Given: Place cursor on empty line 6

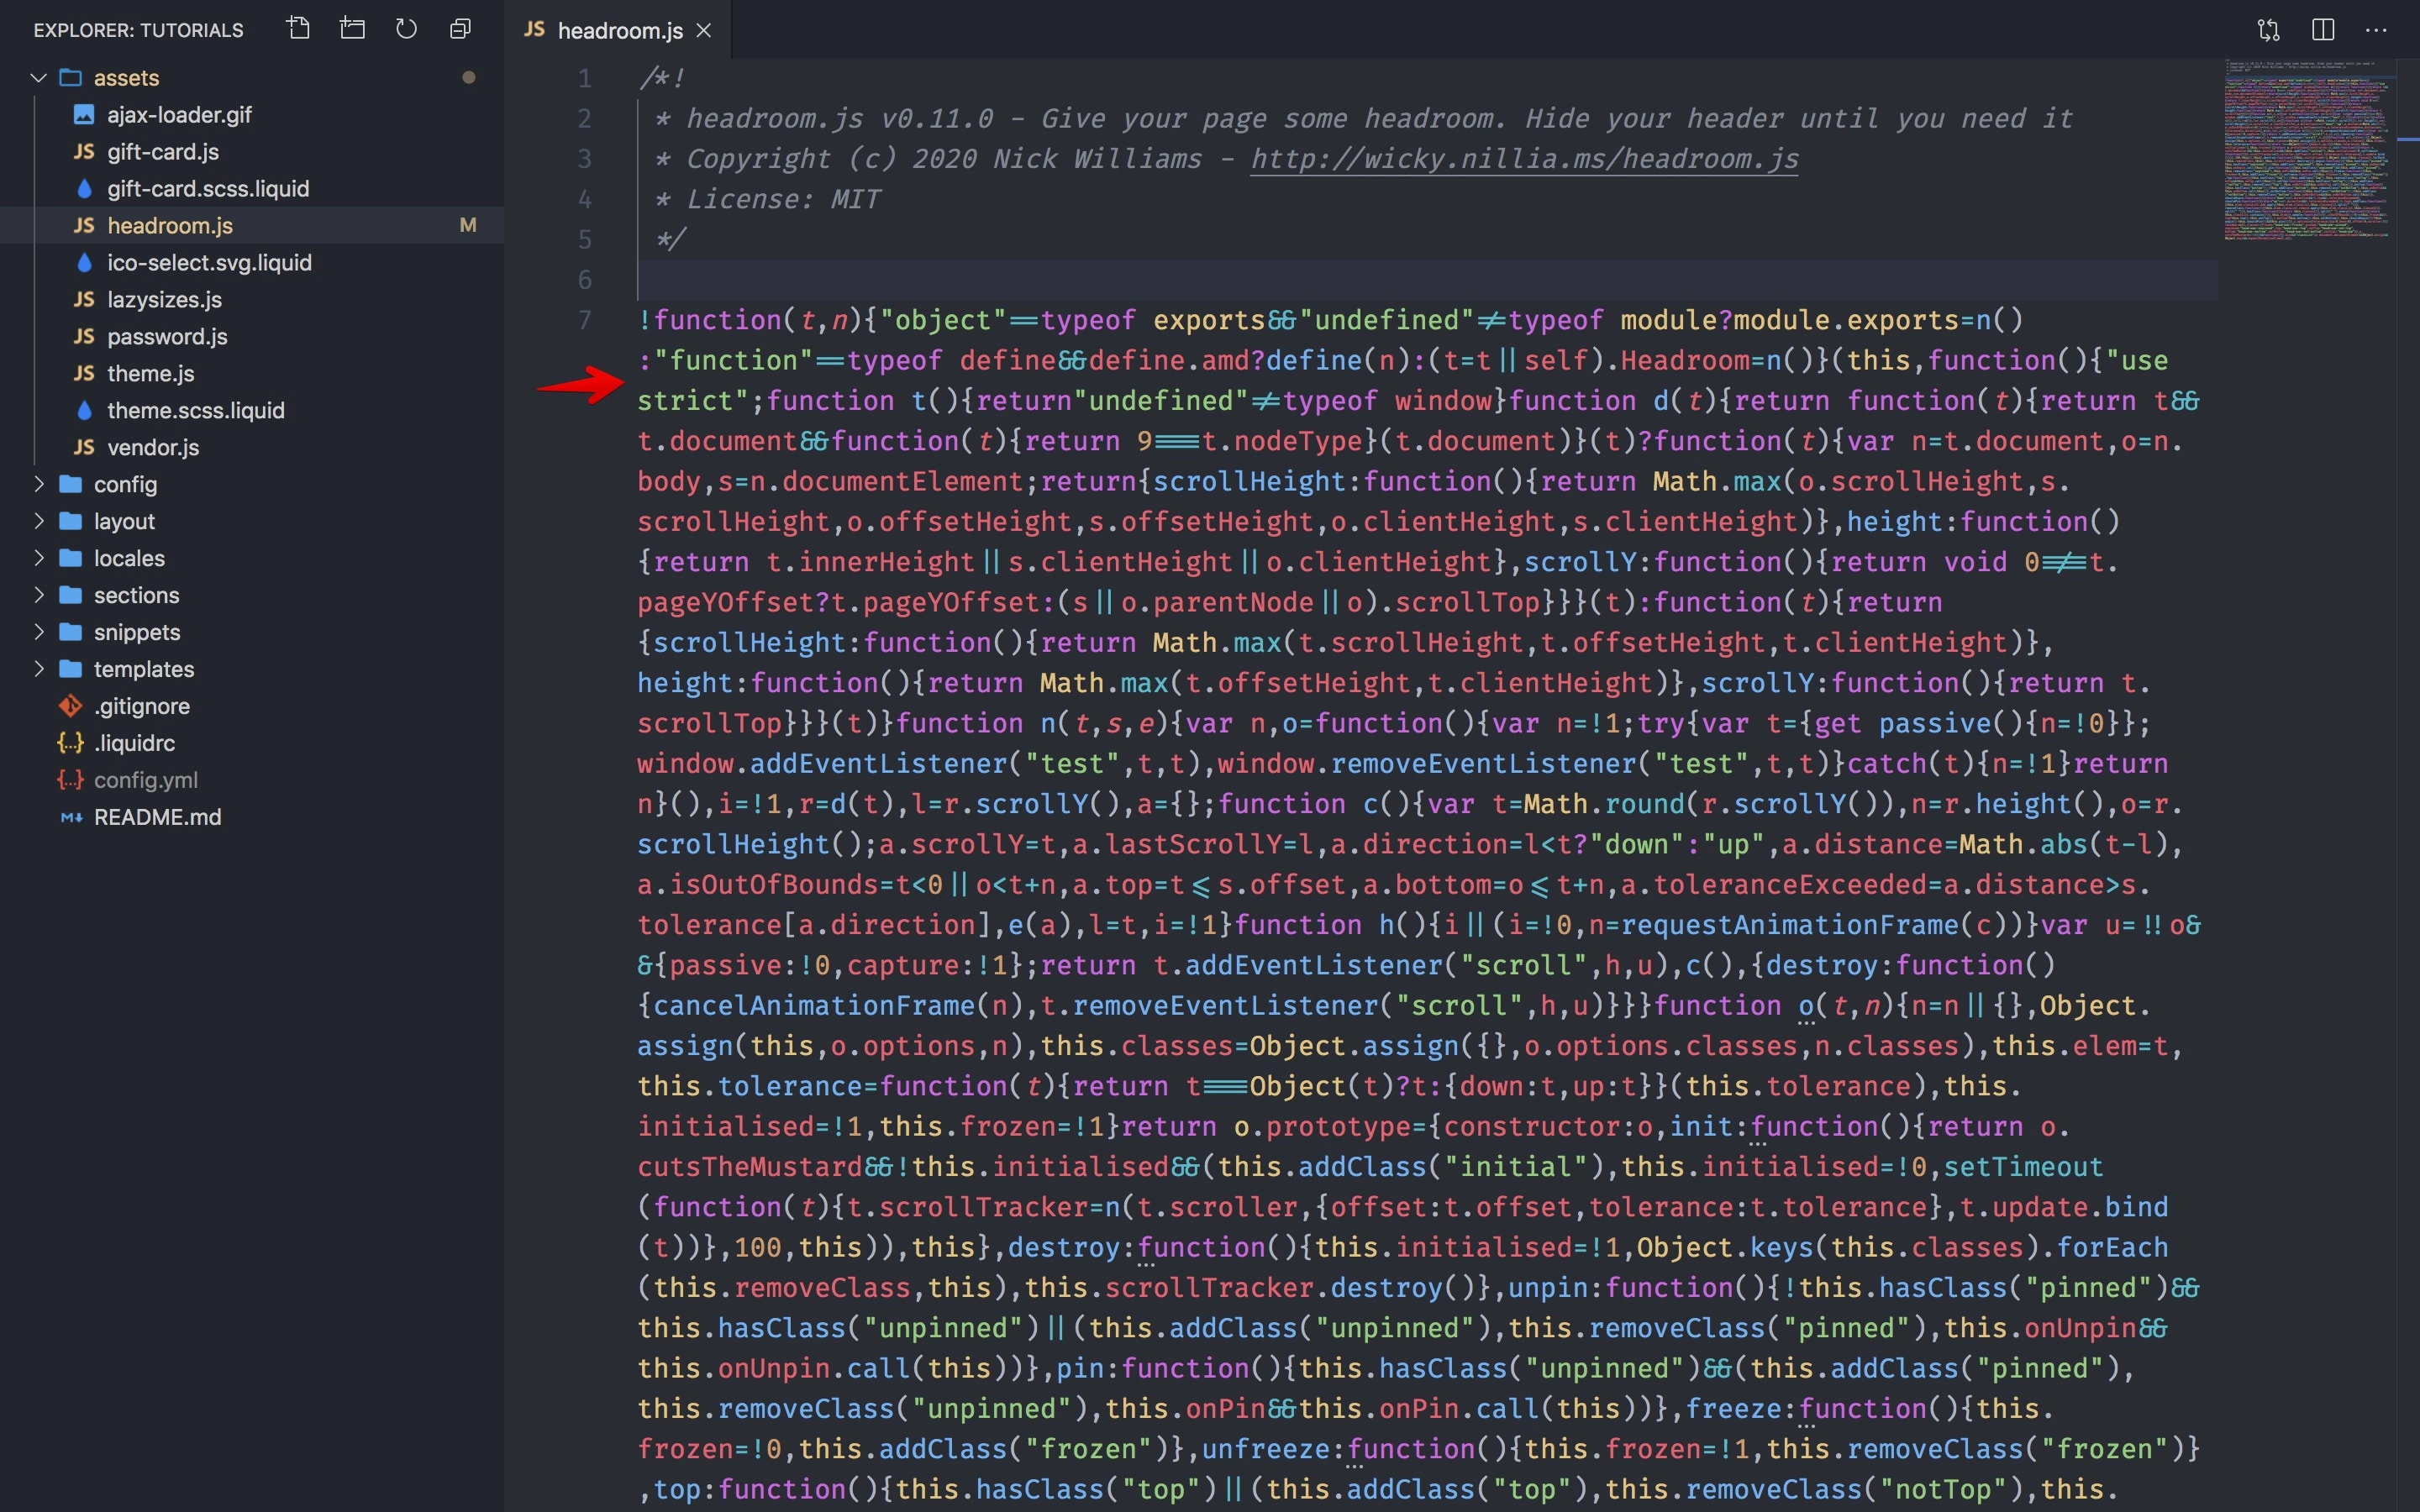Looking at the screenshot, I should click(x=1428, y=280).
